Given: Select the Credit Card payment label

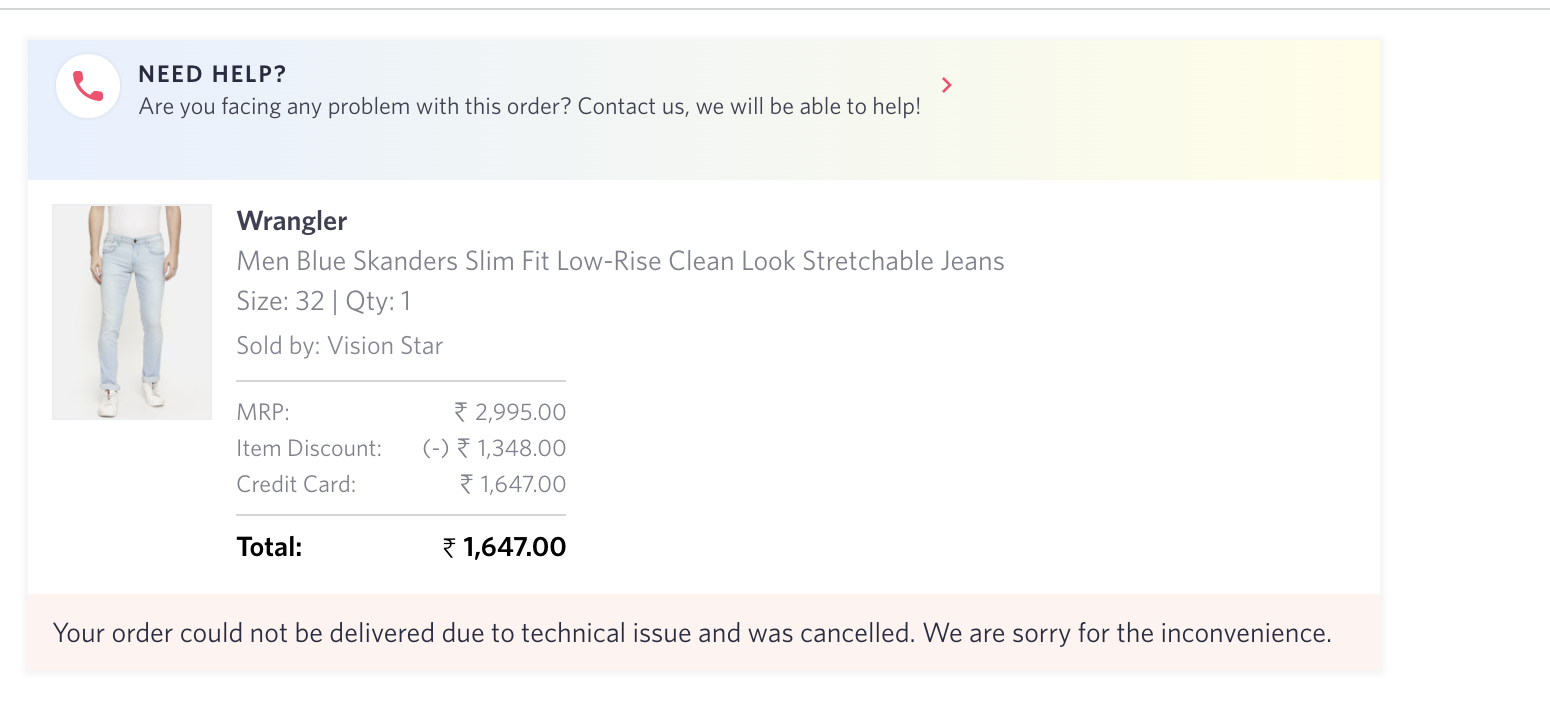Looking at the screenshot, I should tap(296, 484).
